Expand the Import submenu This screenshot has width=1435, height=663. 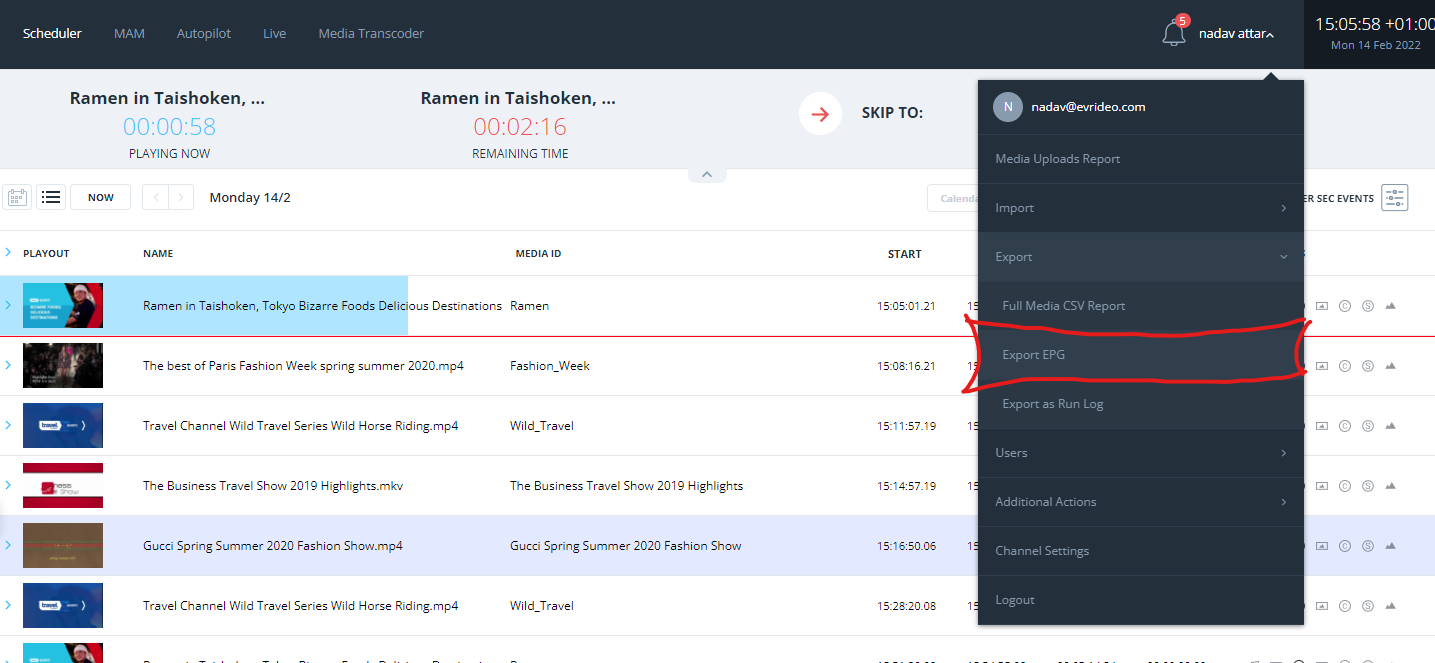(1283, 208)
